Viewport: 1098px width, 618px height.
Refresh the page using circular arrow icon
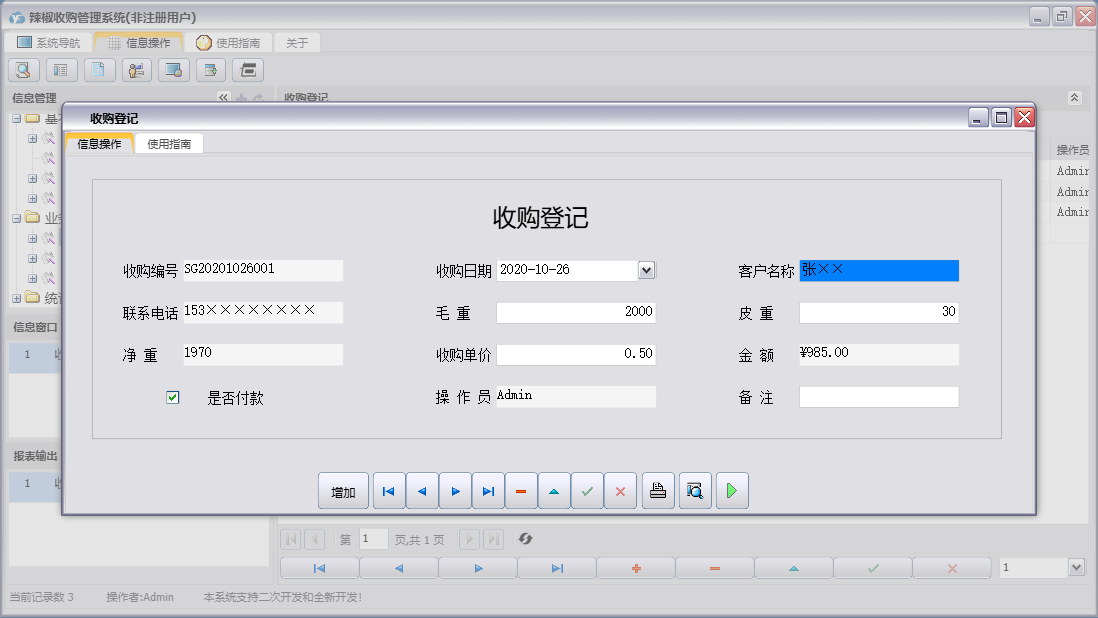pos(526,539)
